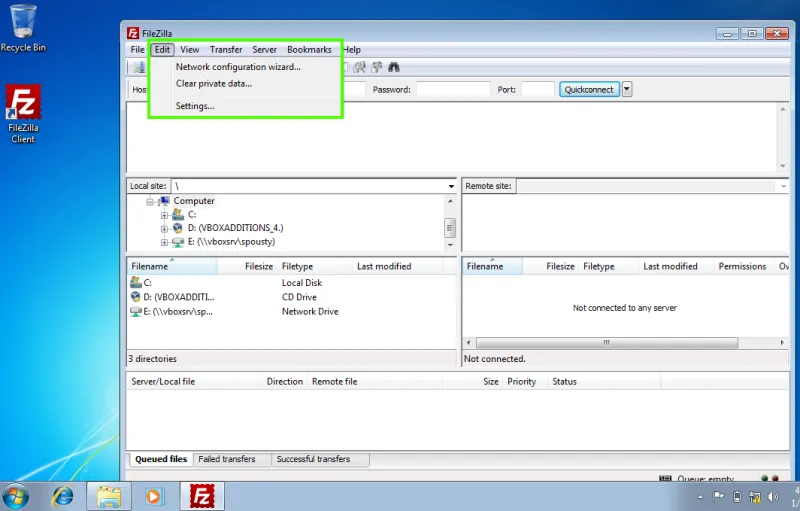Open Windows Explorer from taskbar
Viewport: 800px width, 511px height.
click(x=109, y=496)
